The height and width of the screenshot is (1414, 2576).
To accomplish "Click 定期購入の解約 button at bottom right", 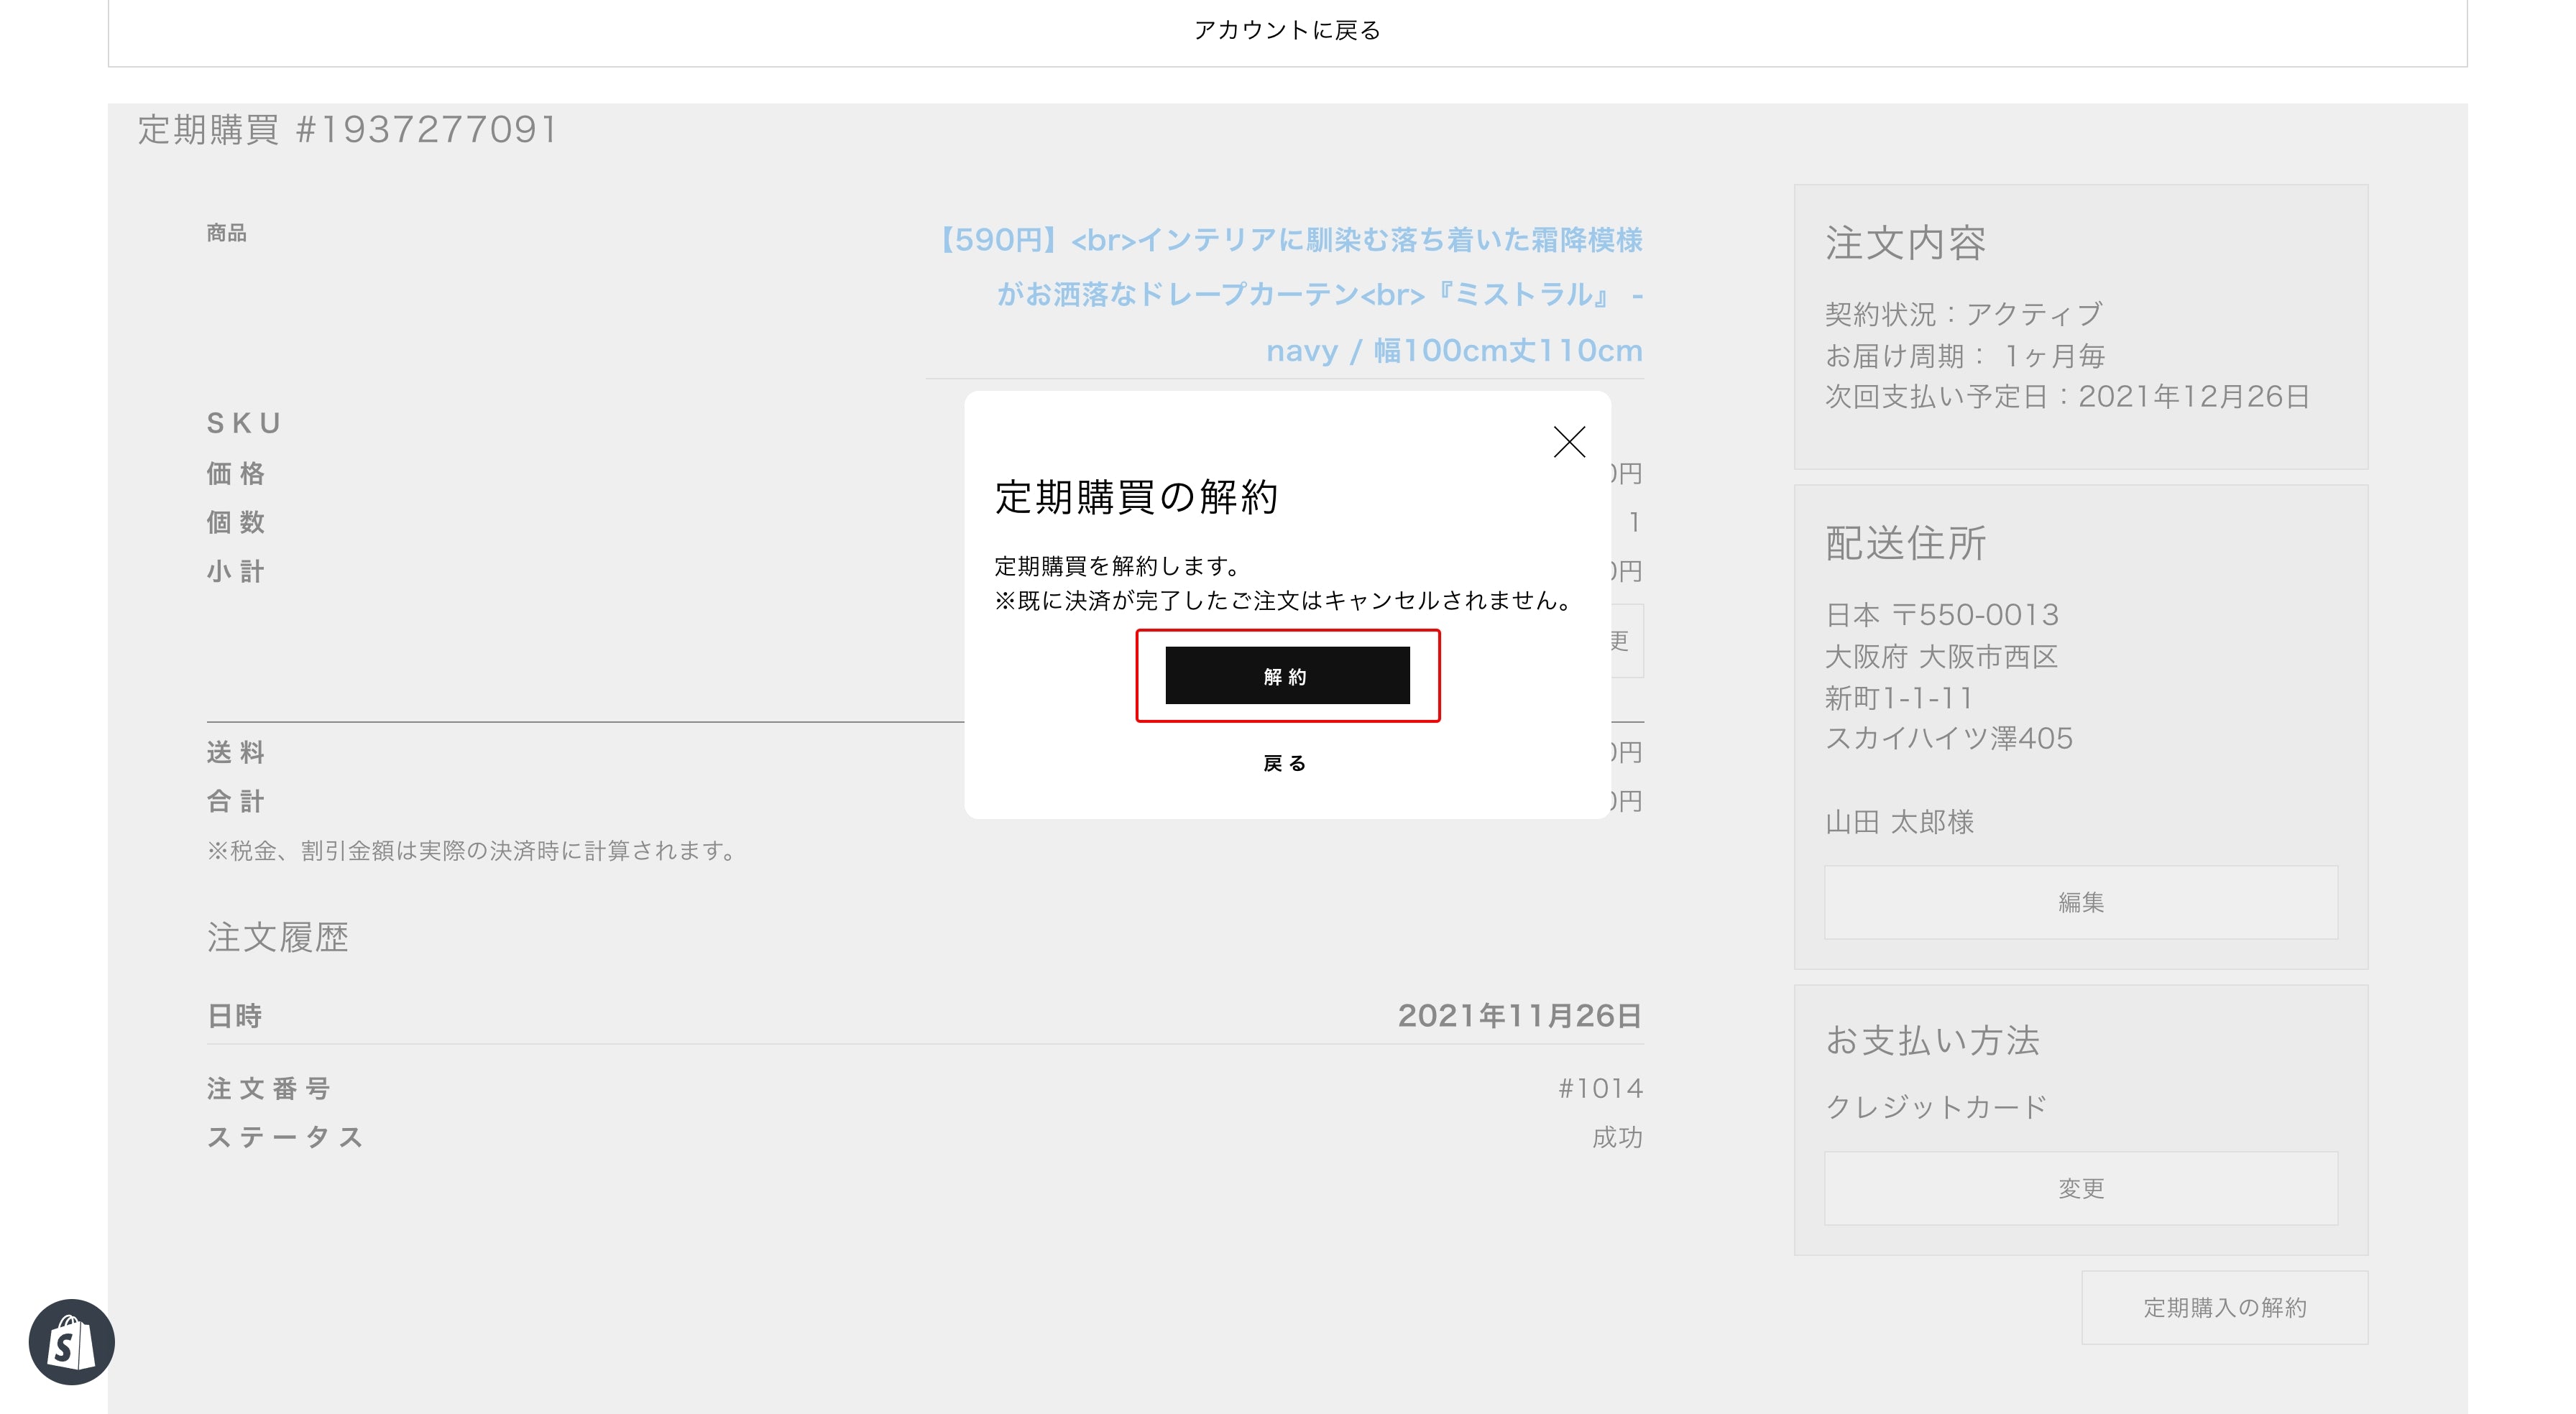I will [x=2224, y=1307].
